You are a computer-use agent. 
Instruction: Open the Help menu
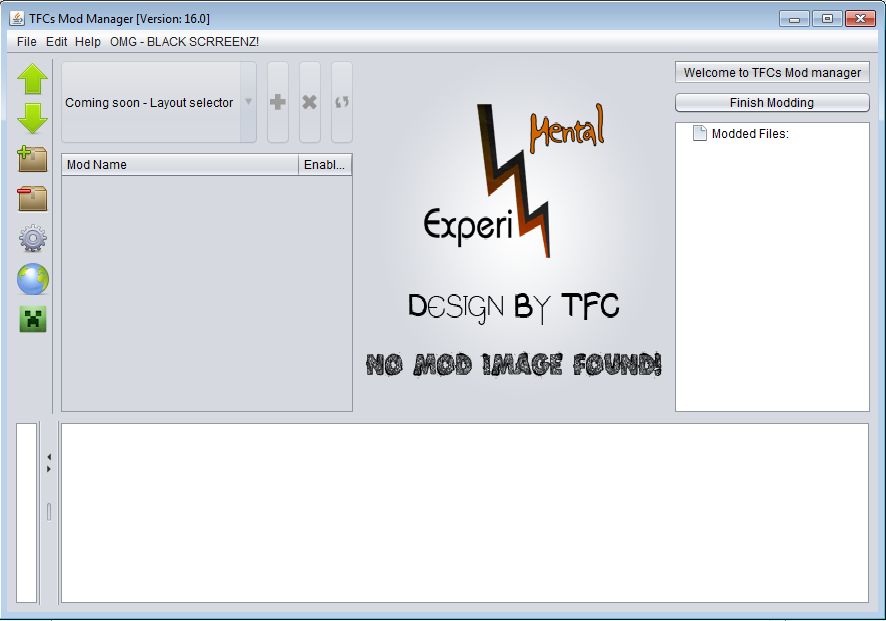pos(88,42)
